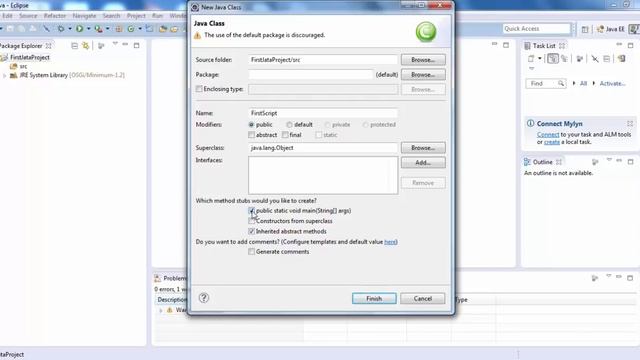Open the coverage button dropdown arrow
This screenshot has height=360, width=640.
coord(107,29)
